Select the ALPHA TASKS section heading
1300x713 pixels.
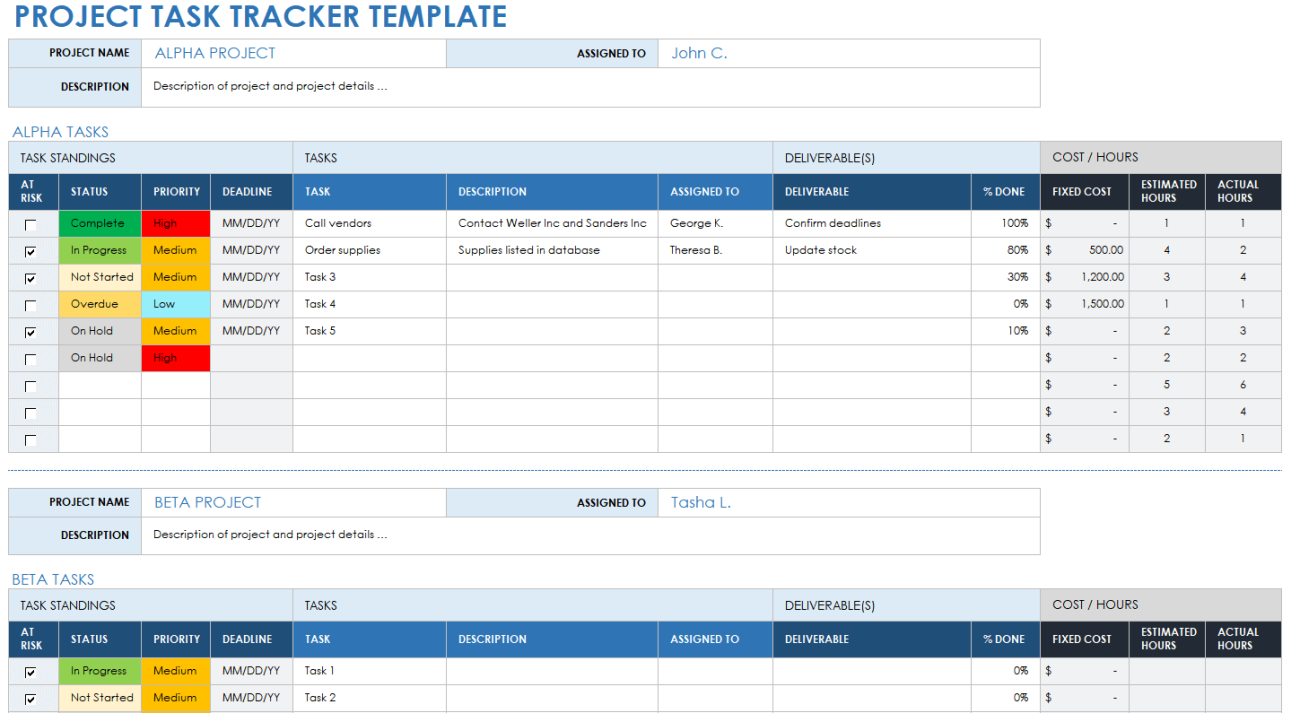click(x=60, y=132)
